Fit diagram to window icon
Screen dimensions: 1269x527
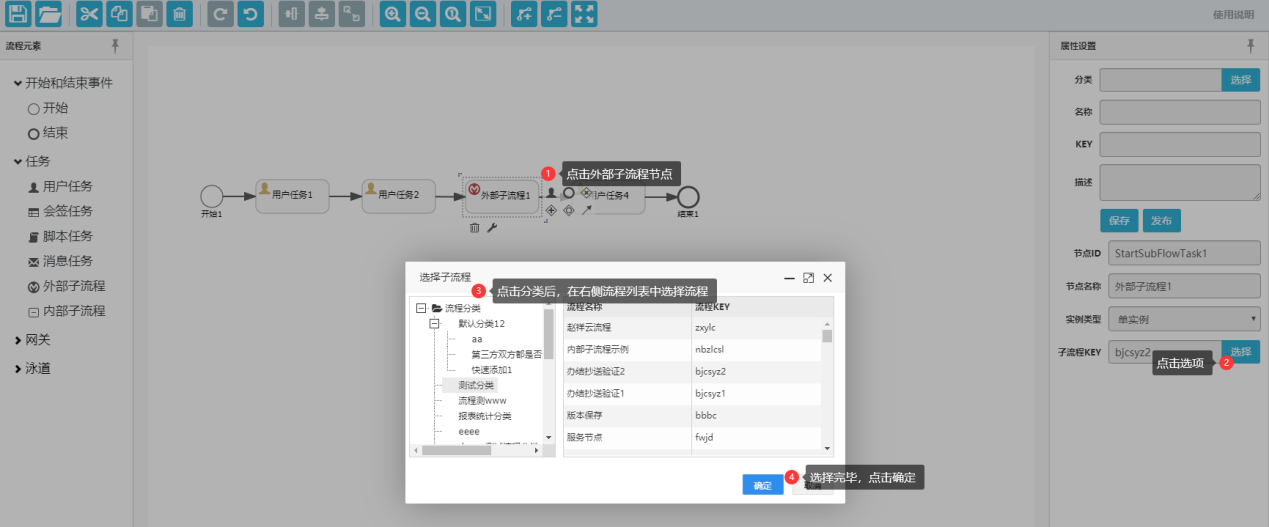coord(483,14)
